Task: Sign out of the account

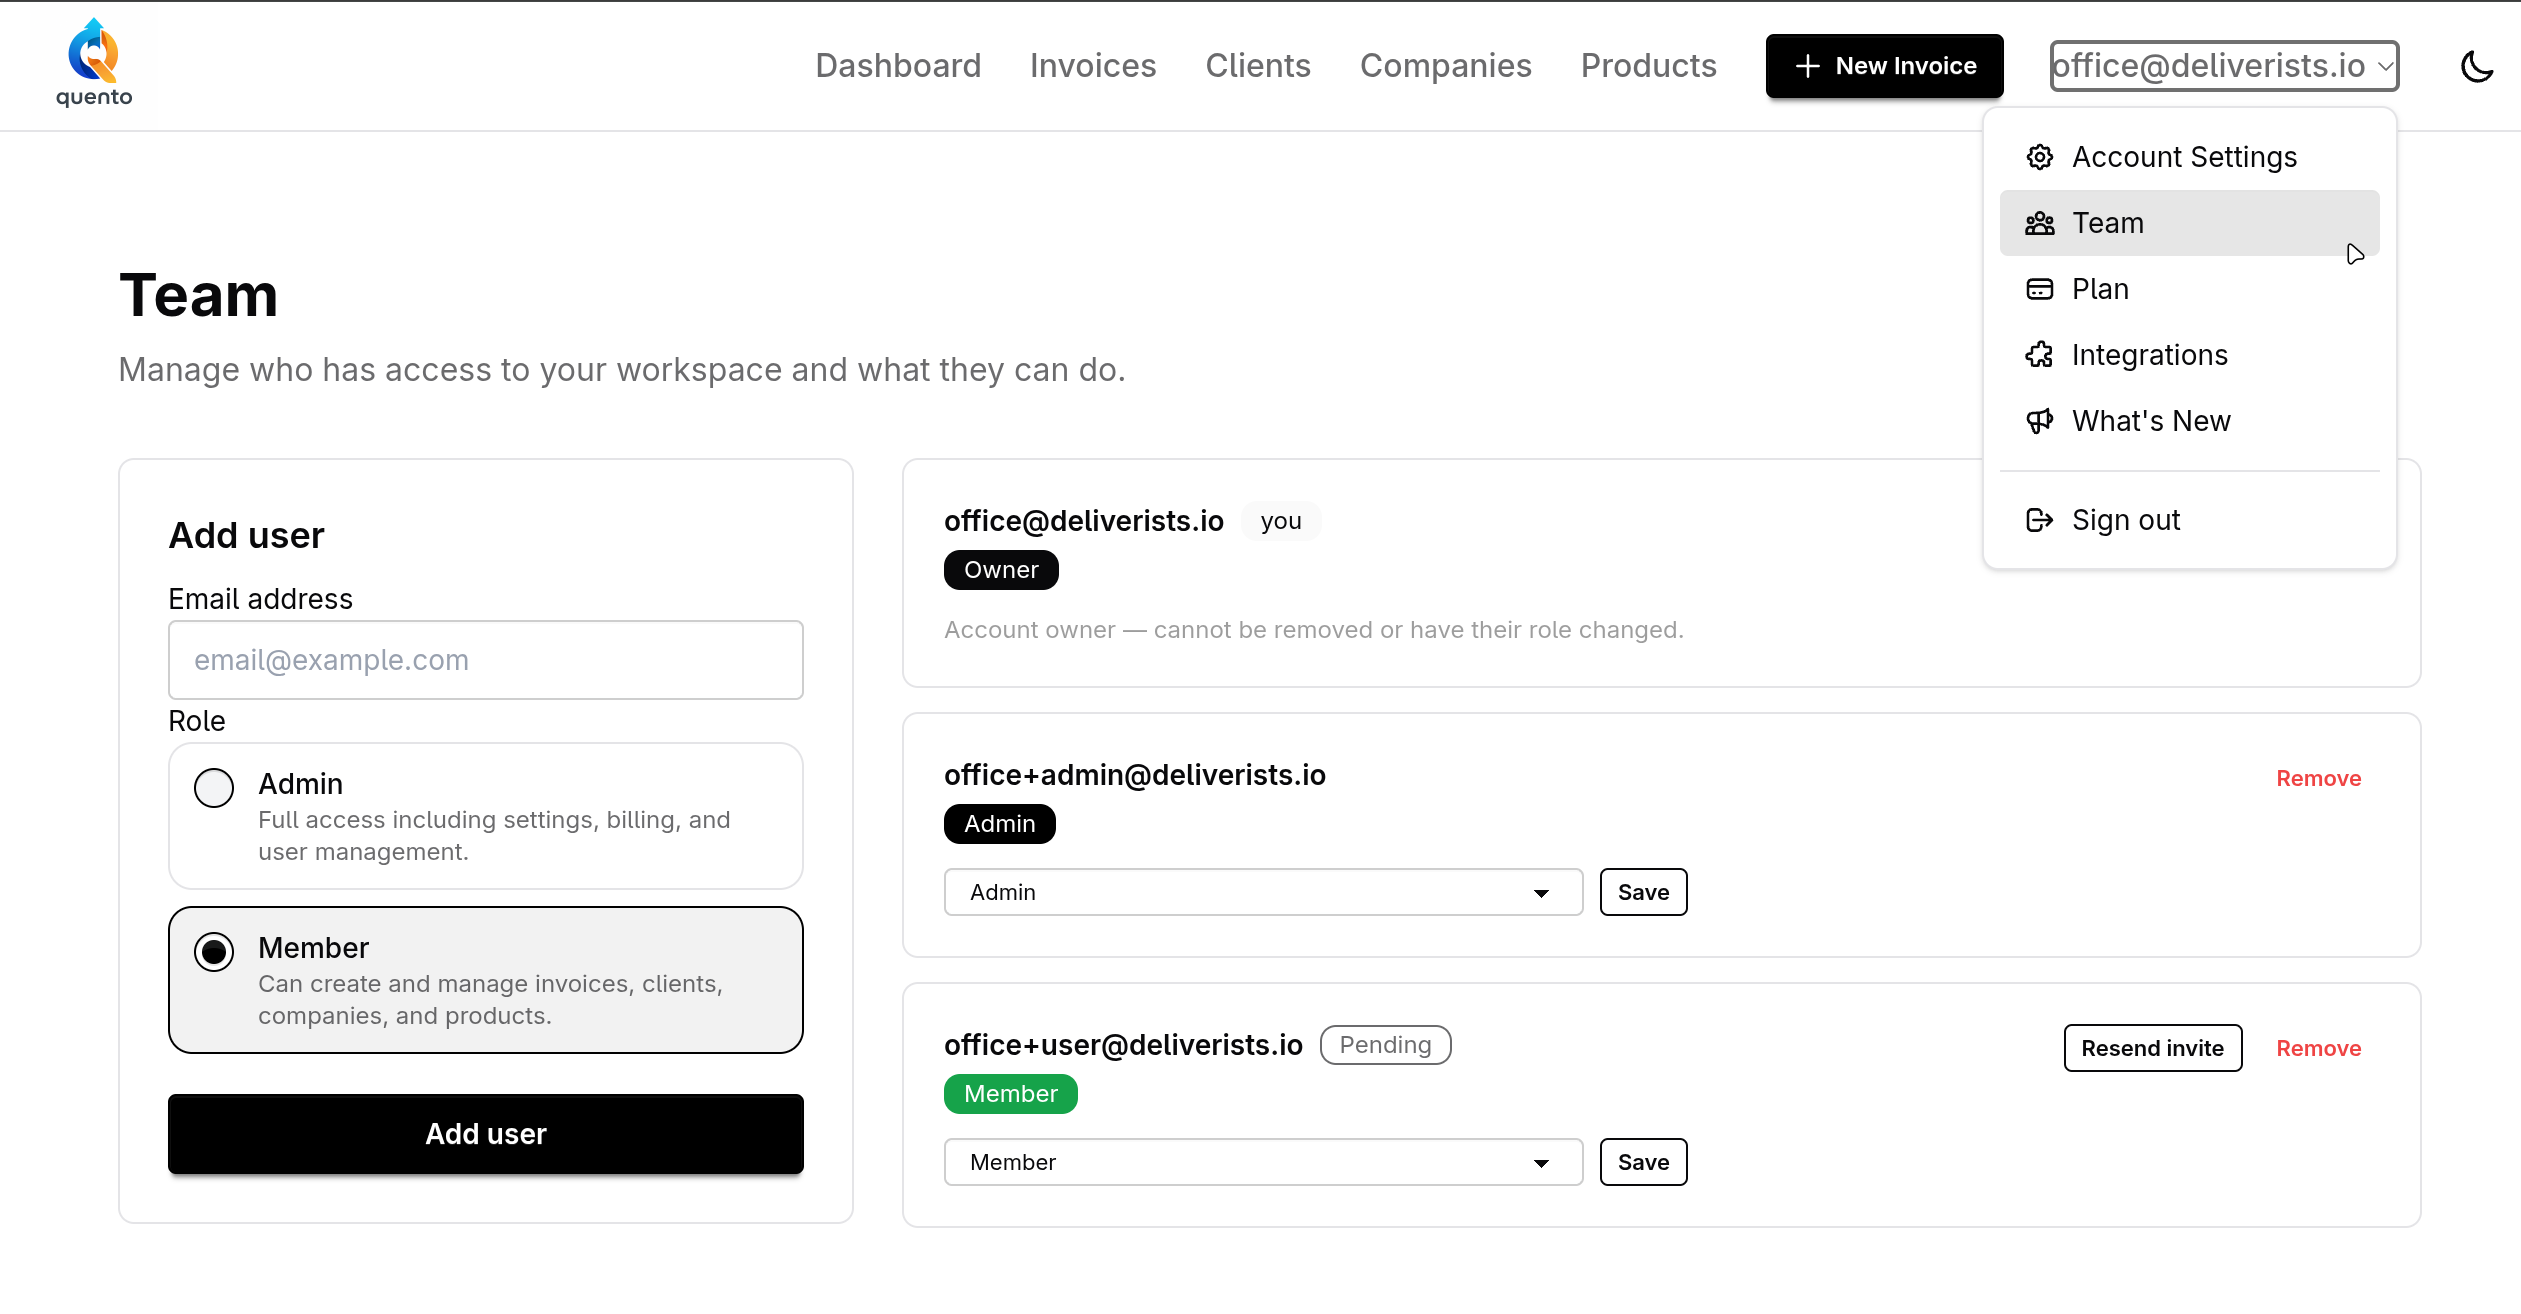Action: coord(2189,520)
